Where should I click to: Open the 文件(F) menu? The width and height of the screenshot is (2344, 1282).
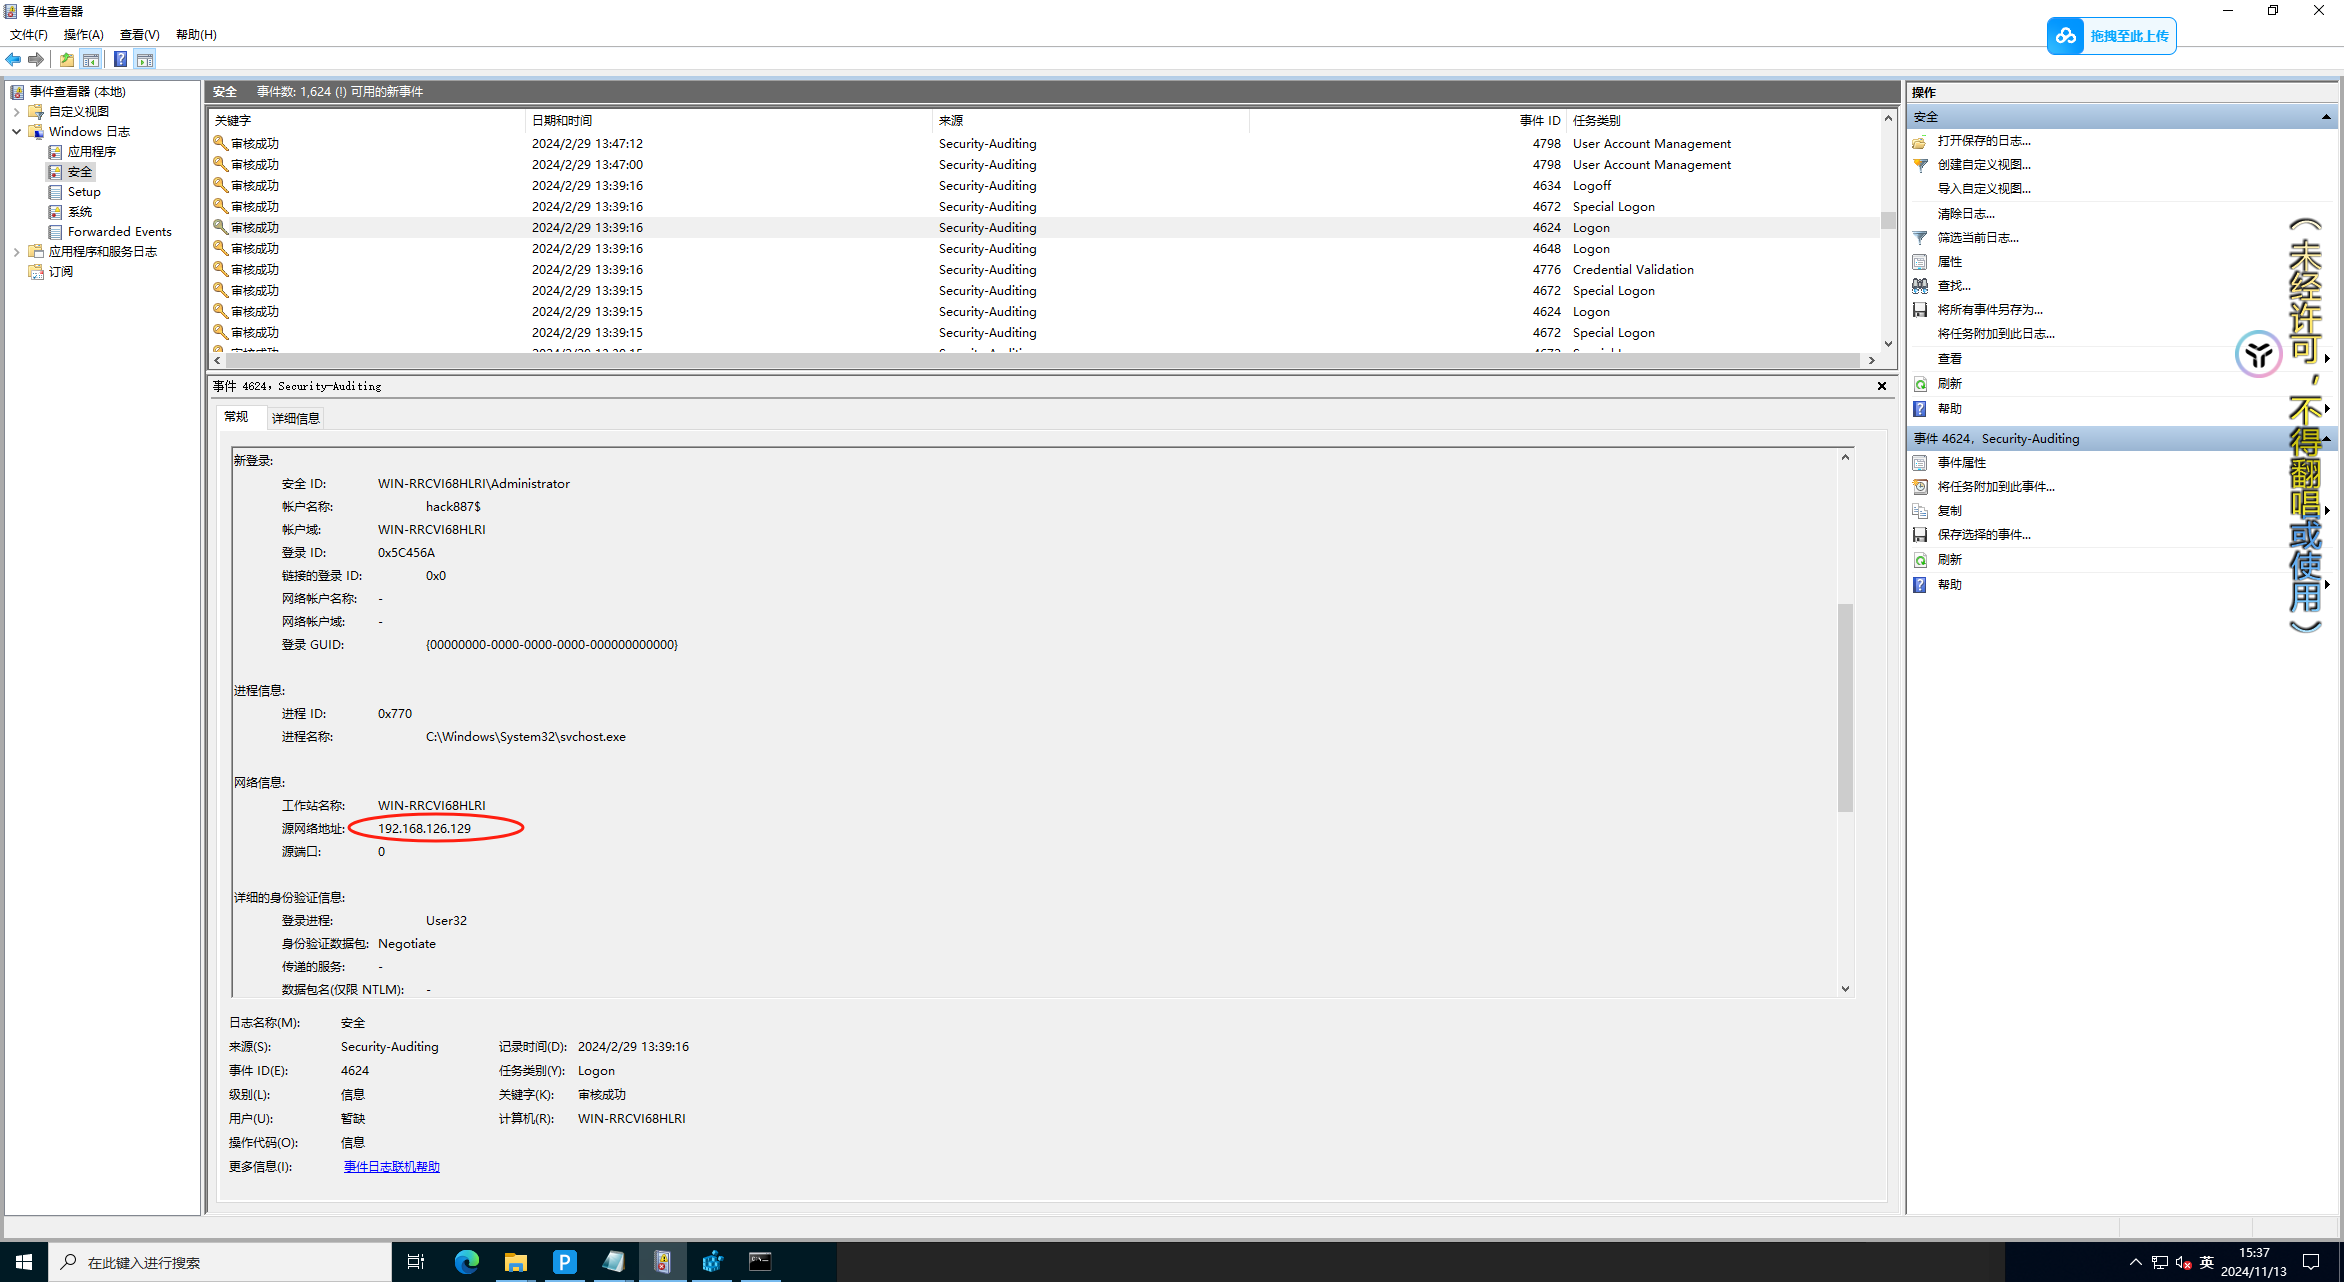pyautogui.click(x=29, y=35)
